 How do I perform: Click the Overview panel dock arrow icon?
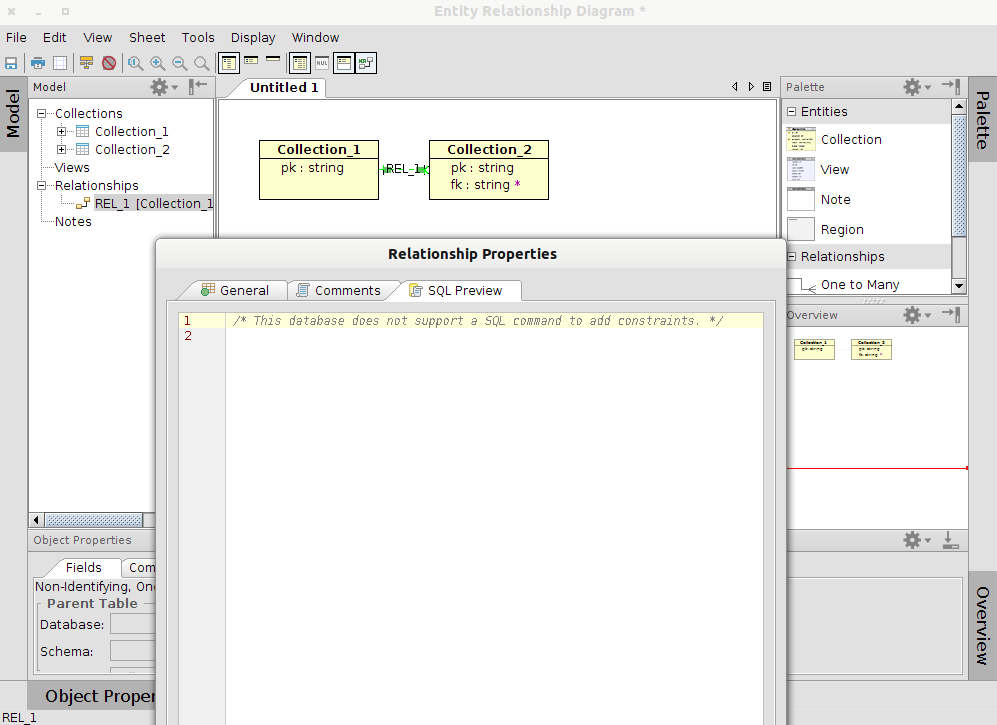click(951, 314)
